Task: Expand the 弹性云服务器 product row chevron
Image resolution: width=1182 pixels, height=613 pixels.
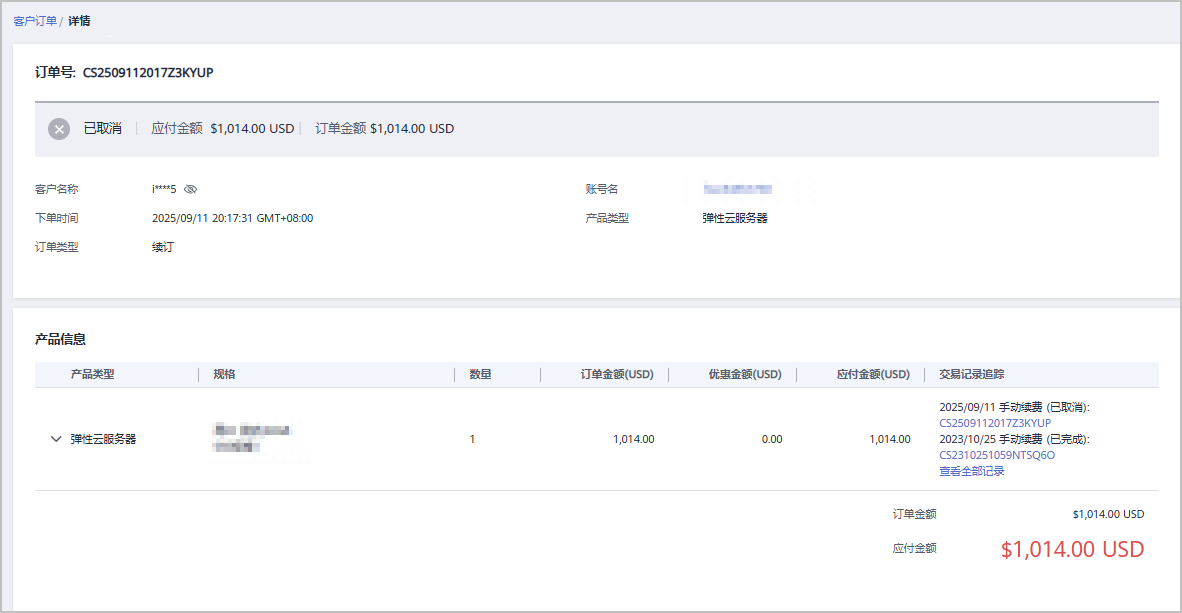Action: coord(56,439)
